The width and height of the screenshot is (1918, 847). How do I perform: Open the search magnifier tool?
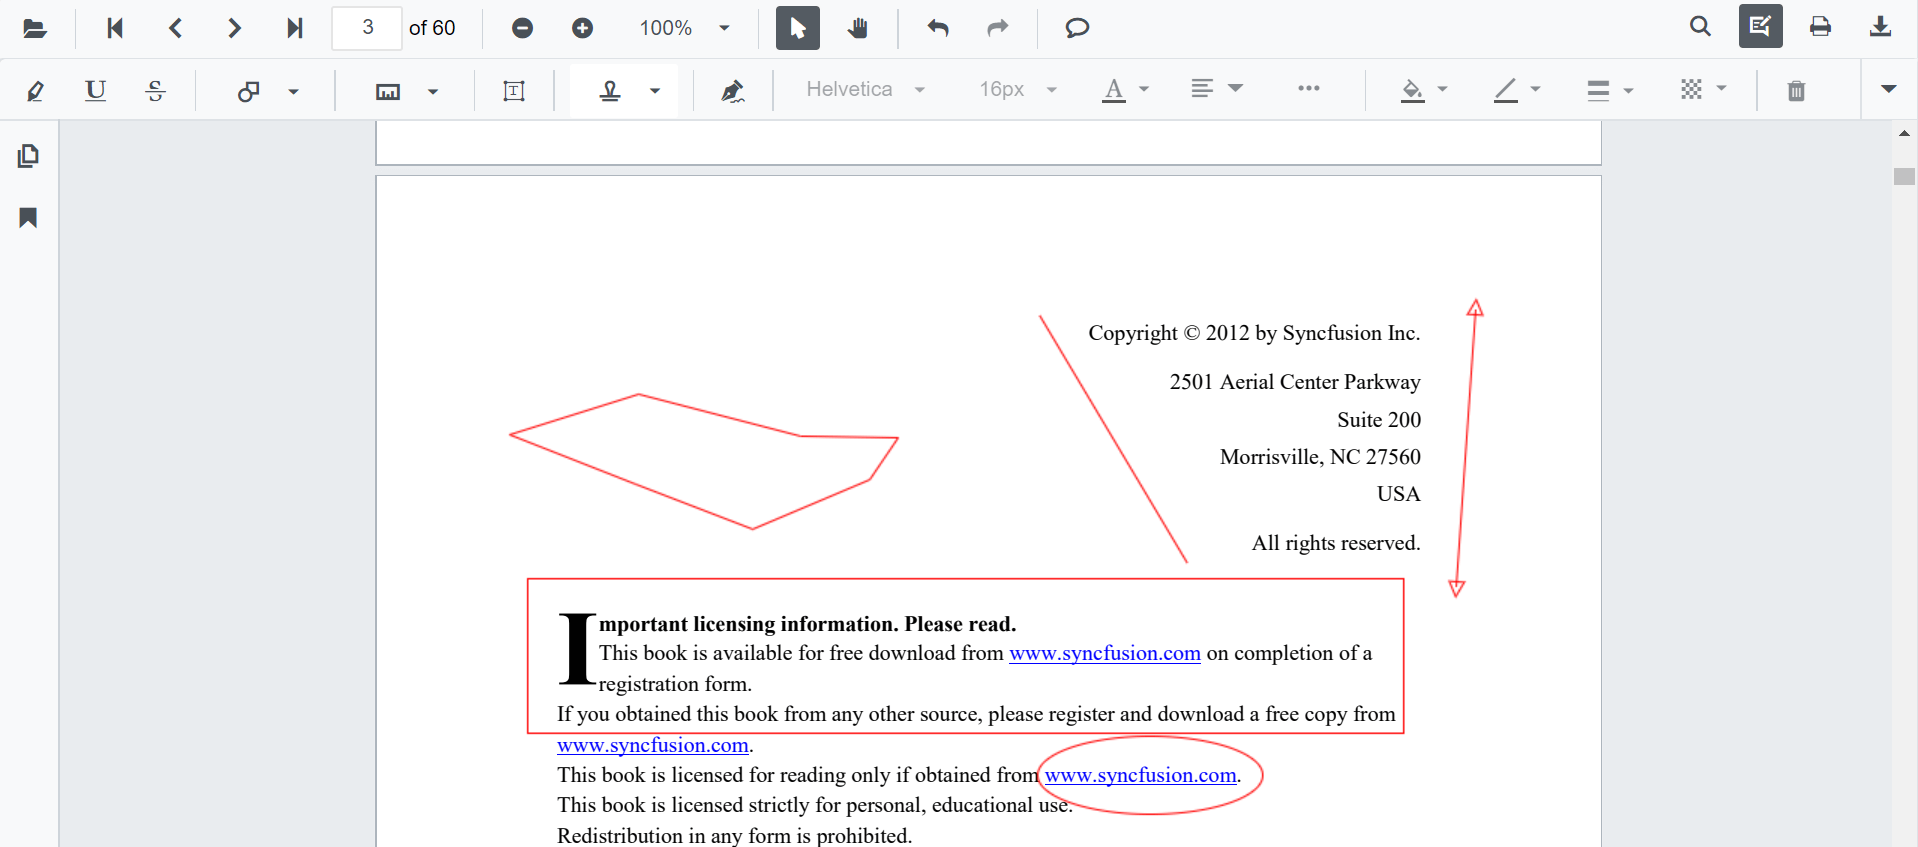(1700, 27)
